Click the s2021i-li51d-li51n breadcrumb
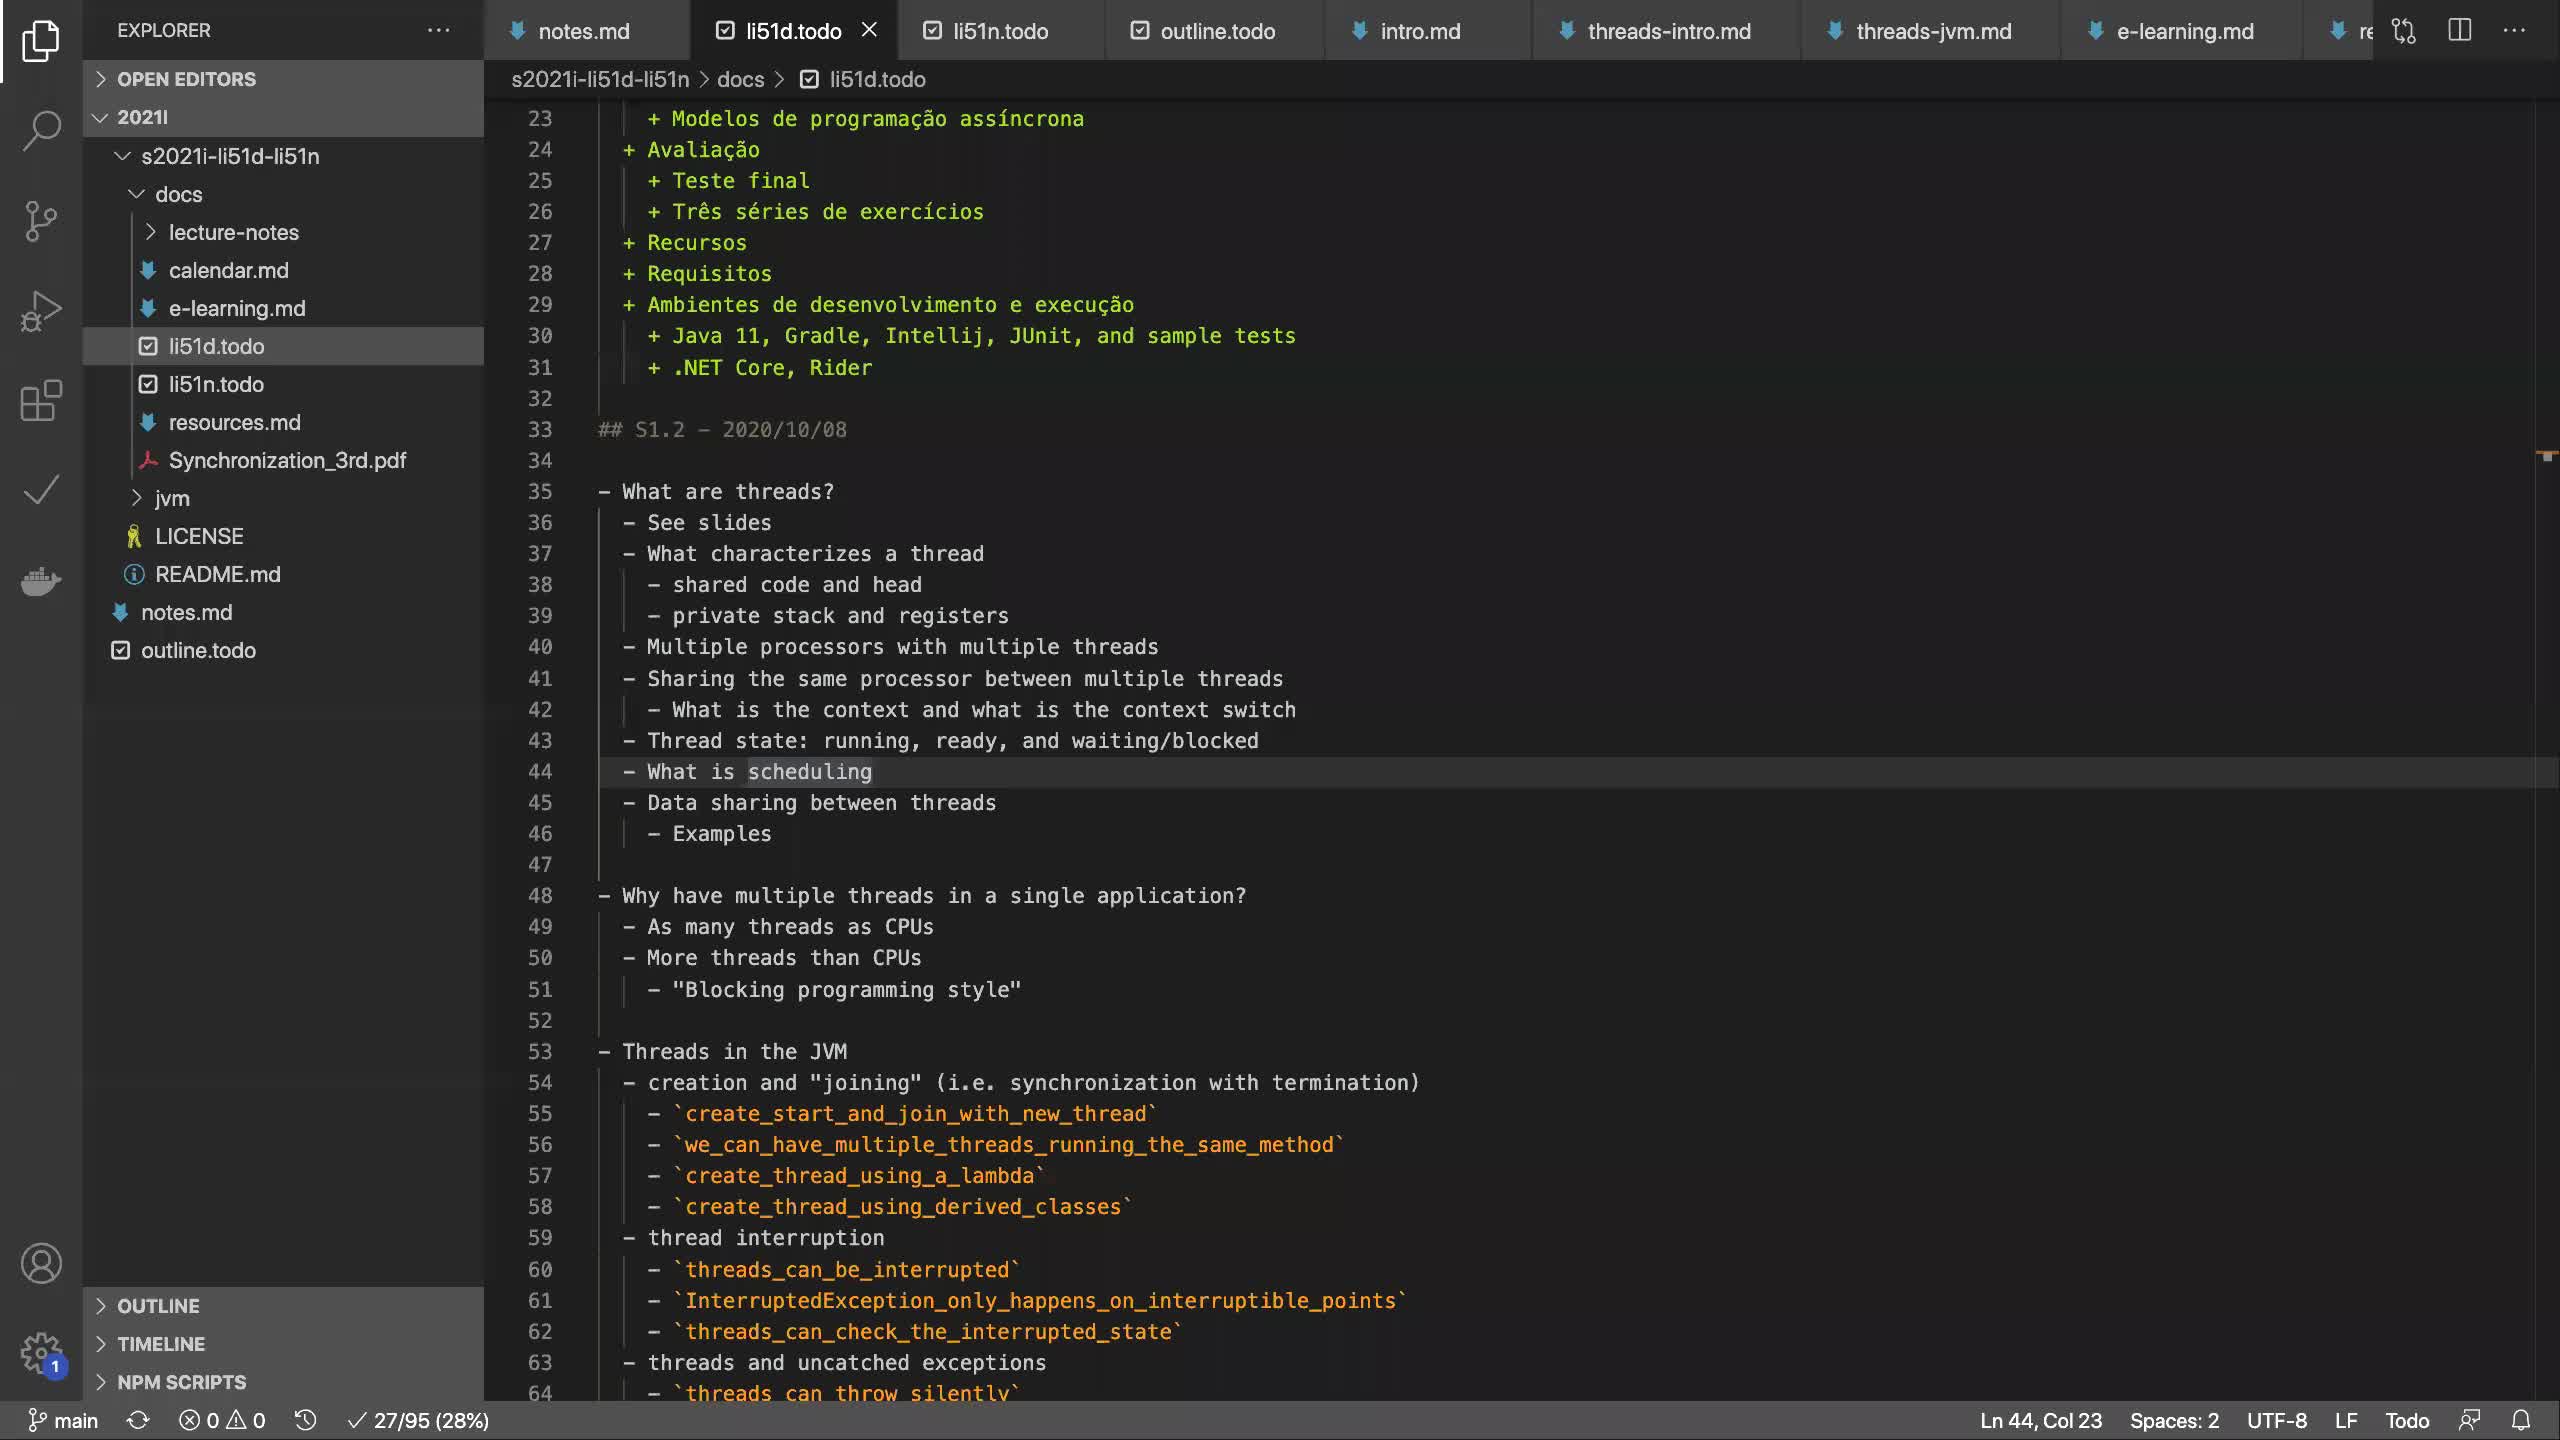Image resolution: width=2560 pixels, height=1440 pixels. pyautogui.click(x=600, y=79)
